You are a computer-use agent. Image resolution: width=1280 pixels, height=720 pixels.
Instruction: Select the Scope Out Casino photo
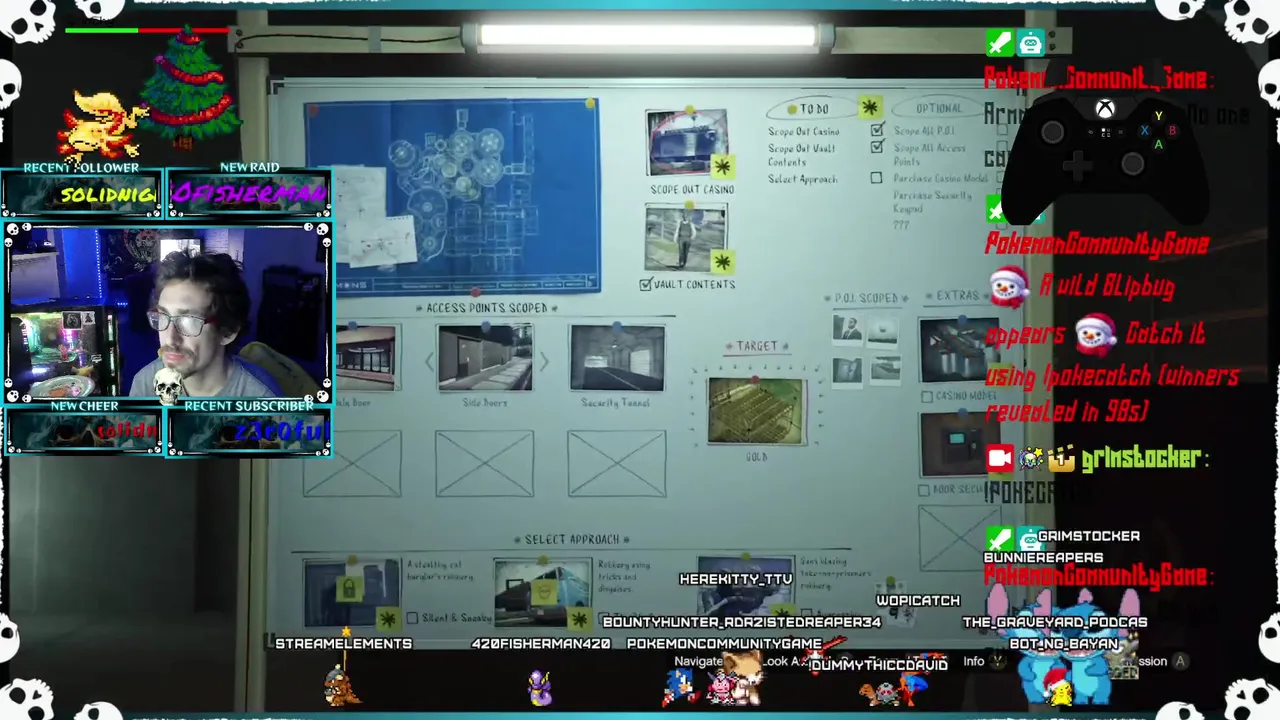[686, 145]
